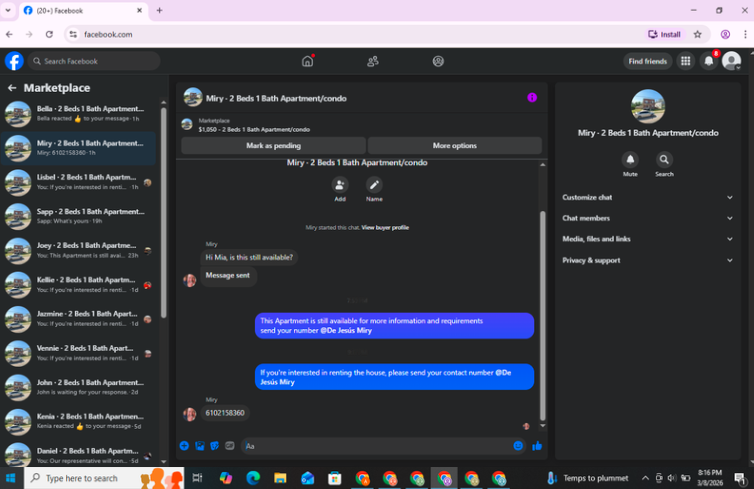
Task: Open the Facebook home logo
Action: point(14,61)
